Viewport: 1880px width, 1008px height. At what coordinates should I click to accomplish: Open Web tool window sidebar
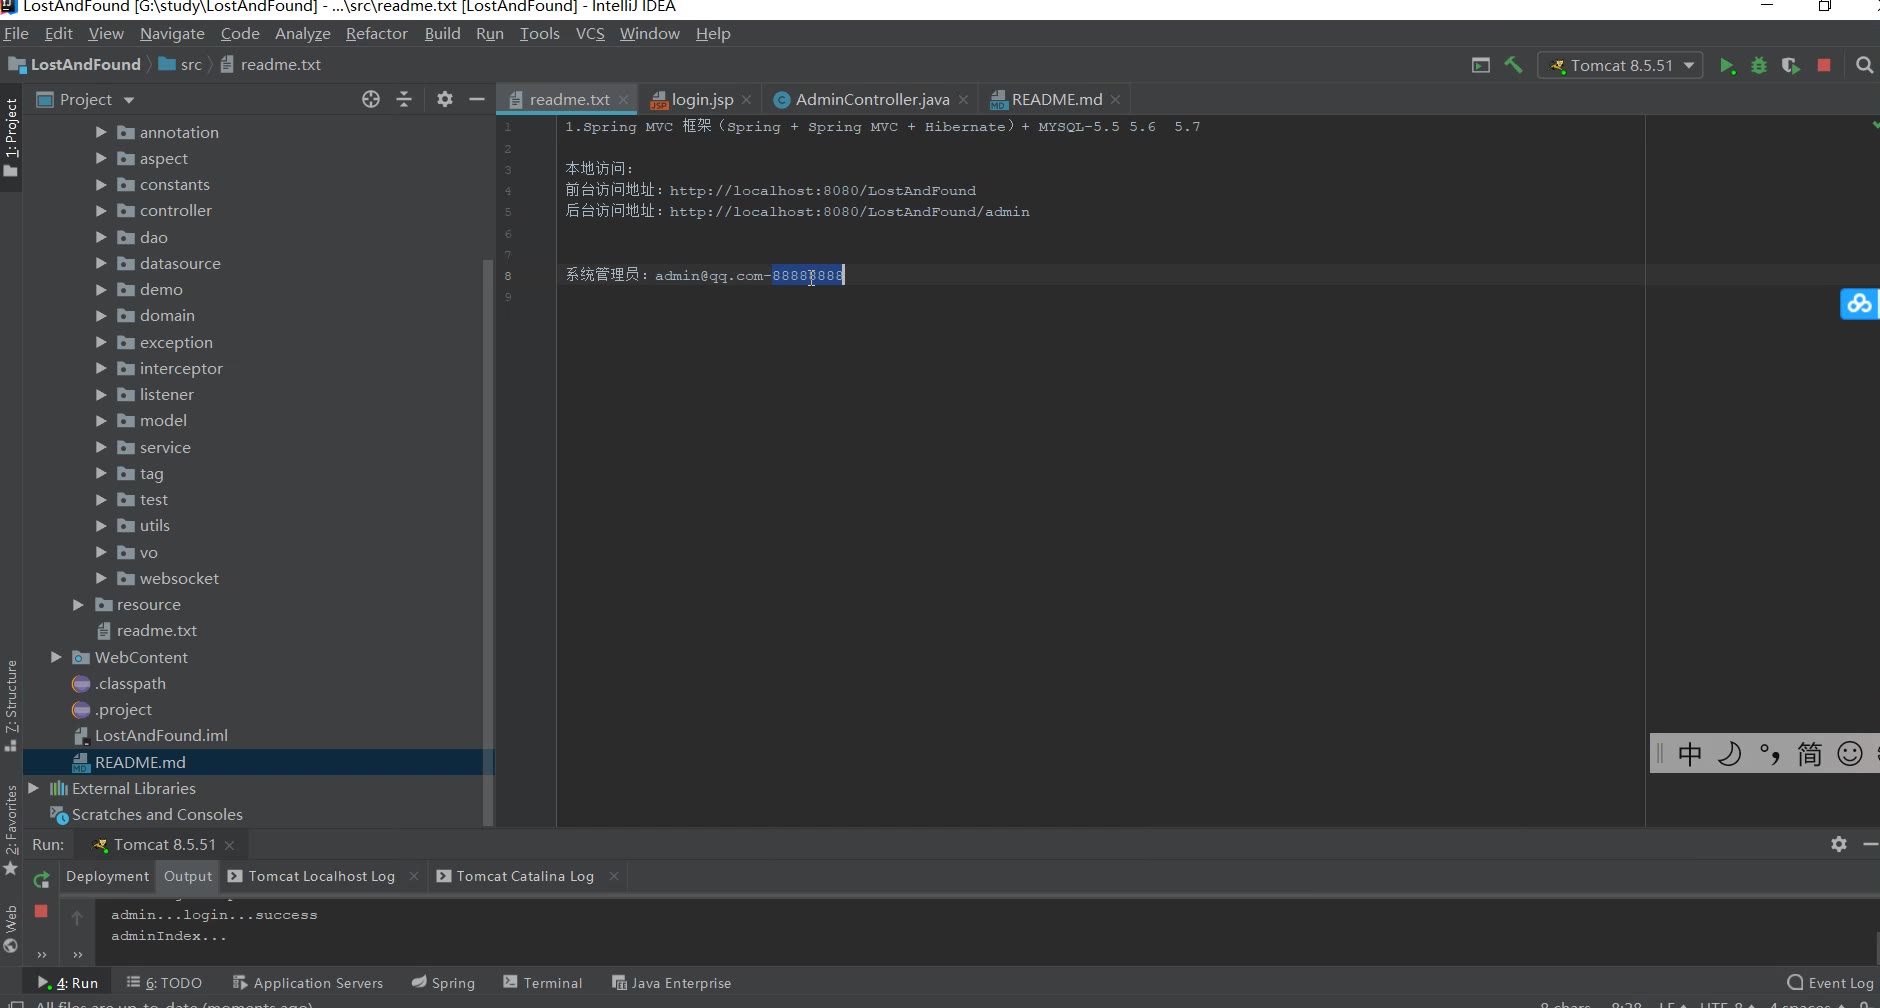click(11, 929)
